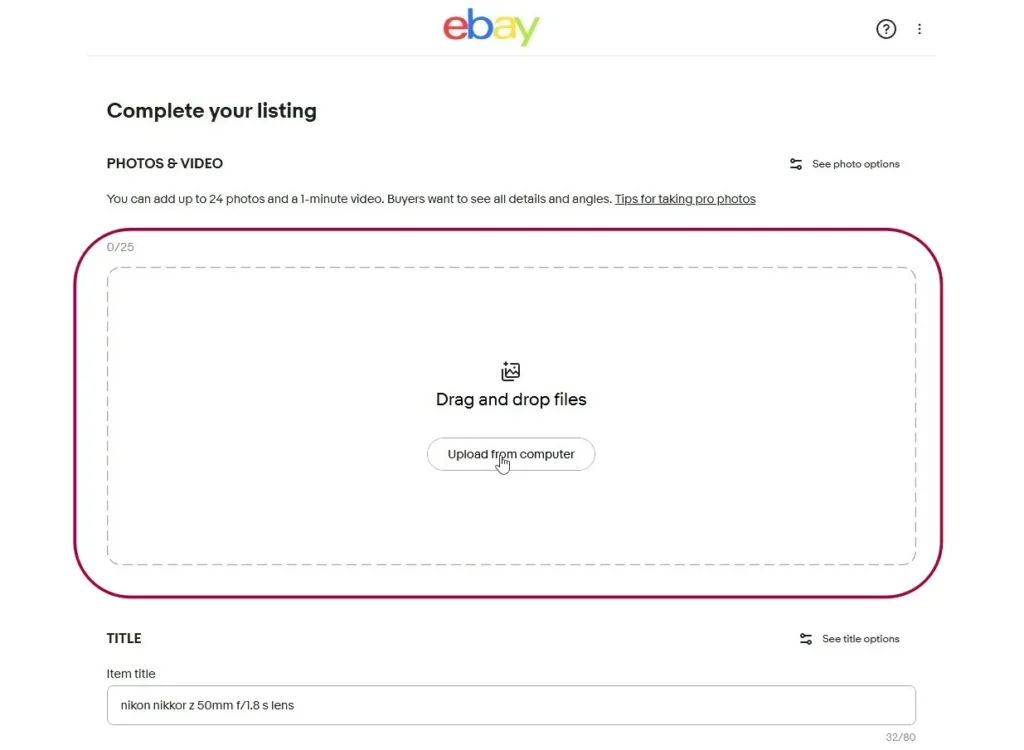The image size is (1024, 750).
Task: Click the Drag and drop files text
Action: coord(511,400)
